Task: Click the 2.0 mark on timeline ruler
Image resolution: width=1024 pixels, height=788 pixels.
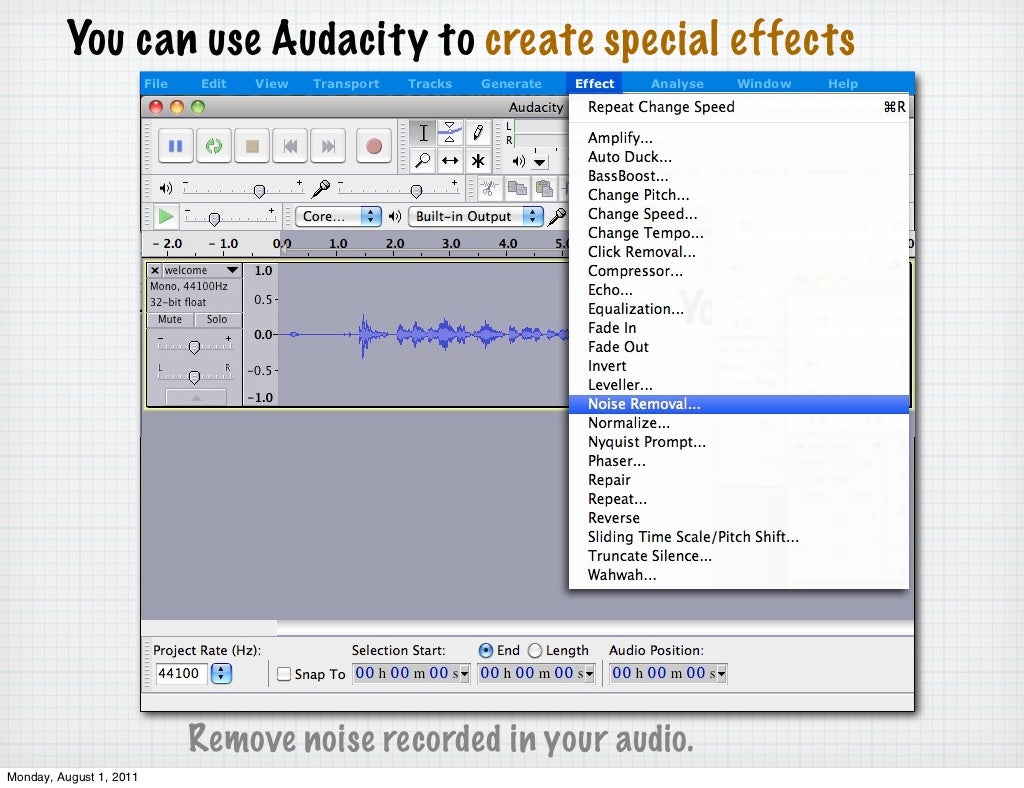Action: pos(394,244)
